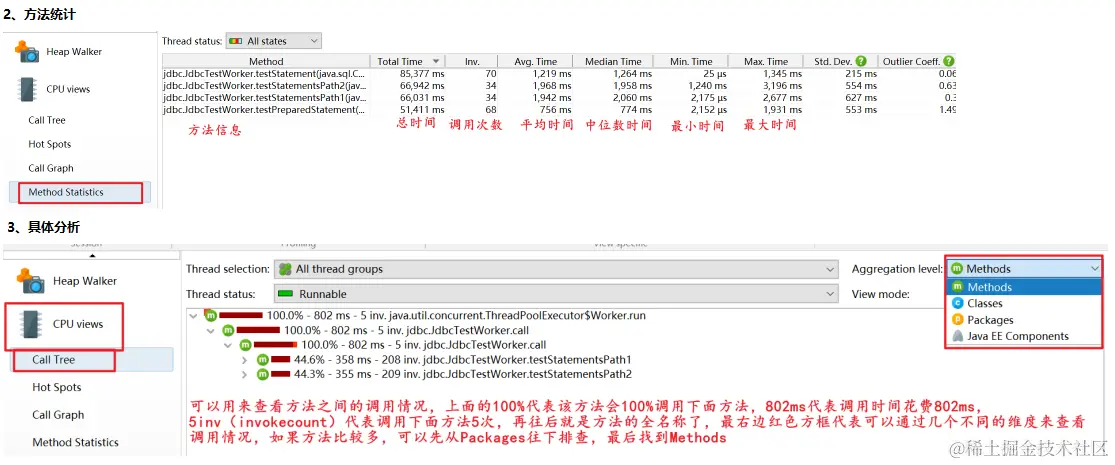1115x465 pixels.
Task: Open Method Statistics in Call Tree screenshot sidebar
Action: point(75,442)
